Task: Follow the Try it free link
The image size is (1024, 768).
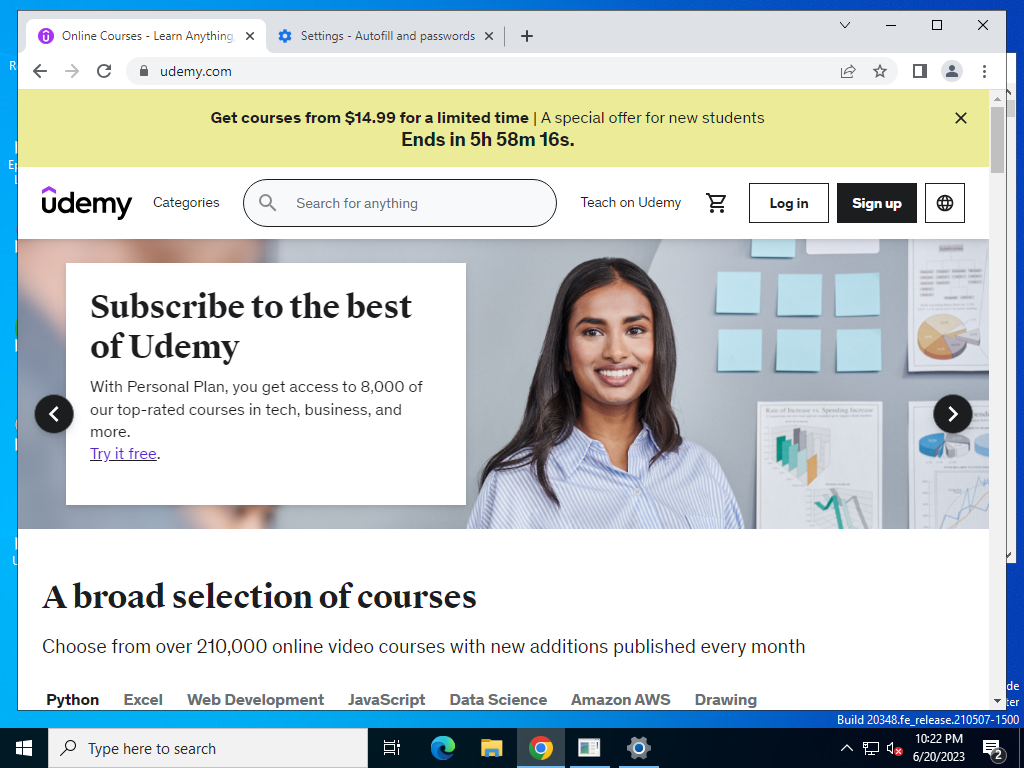Action: click(123, 454)
